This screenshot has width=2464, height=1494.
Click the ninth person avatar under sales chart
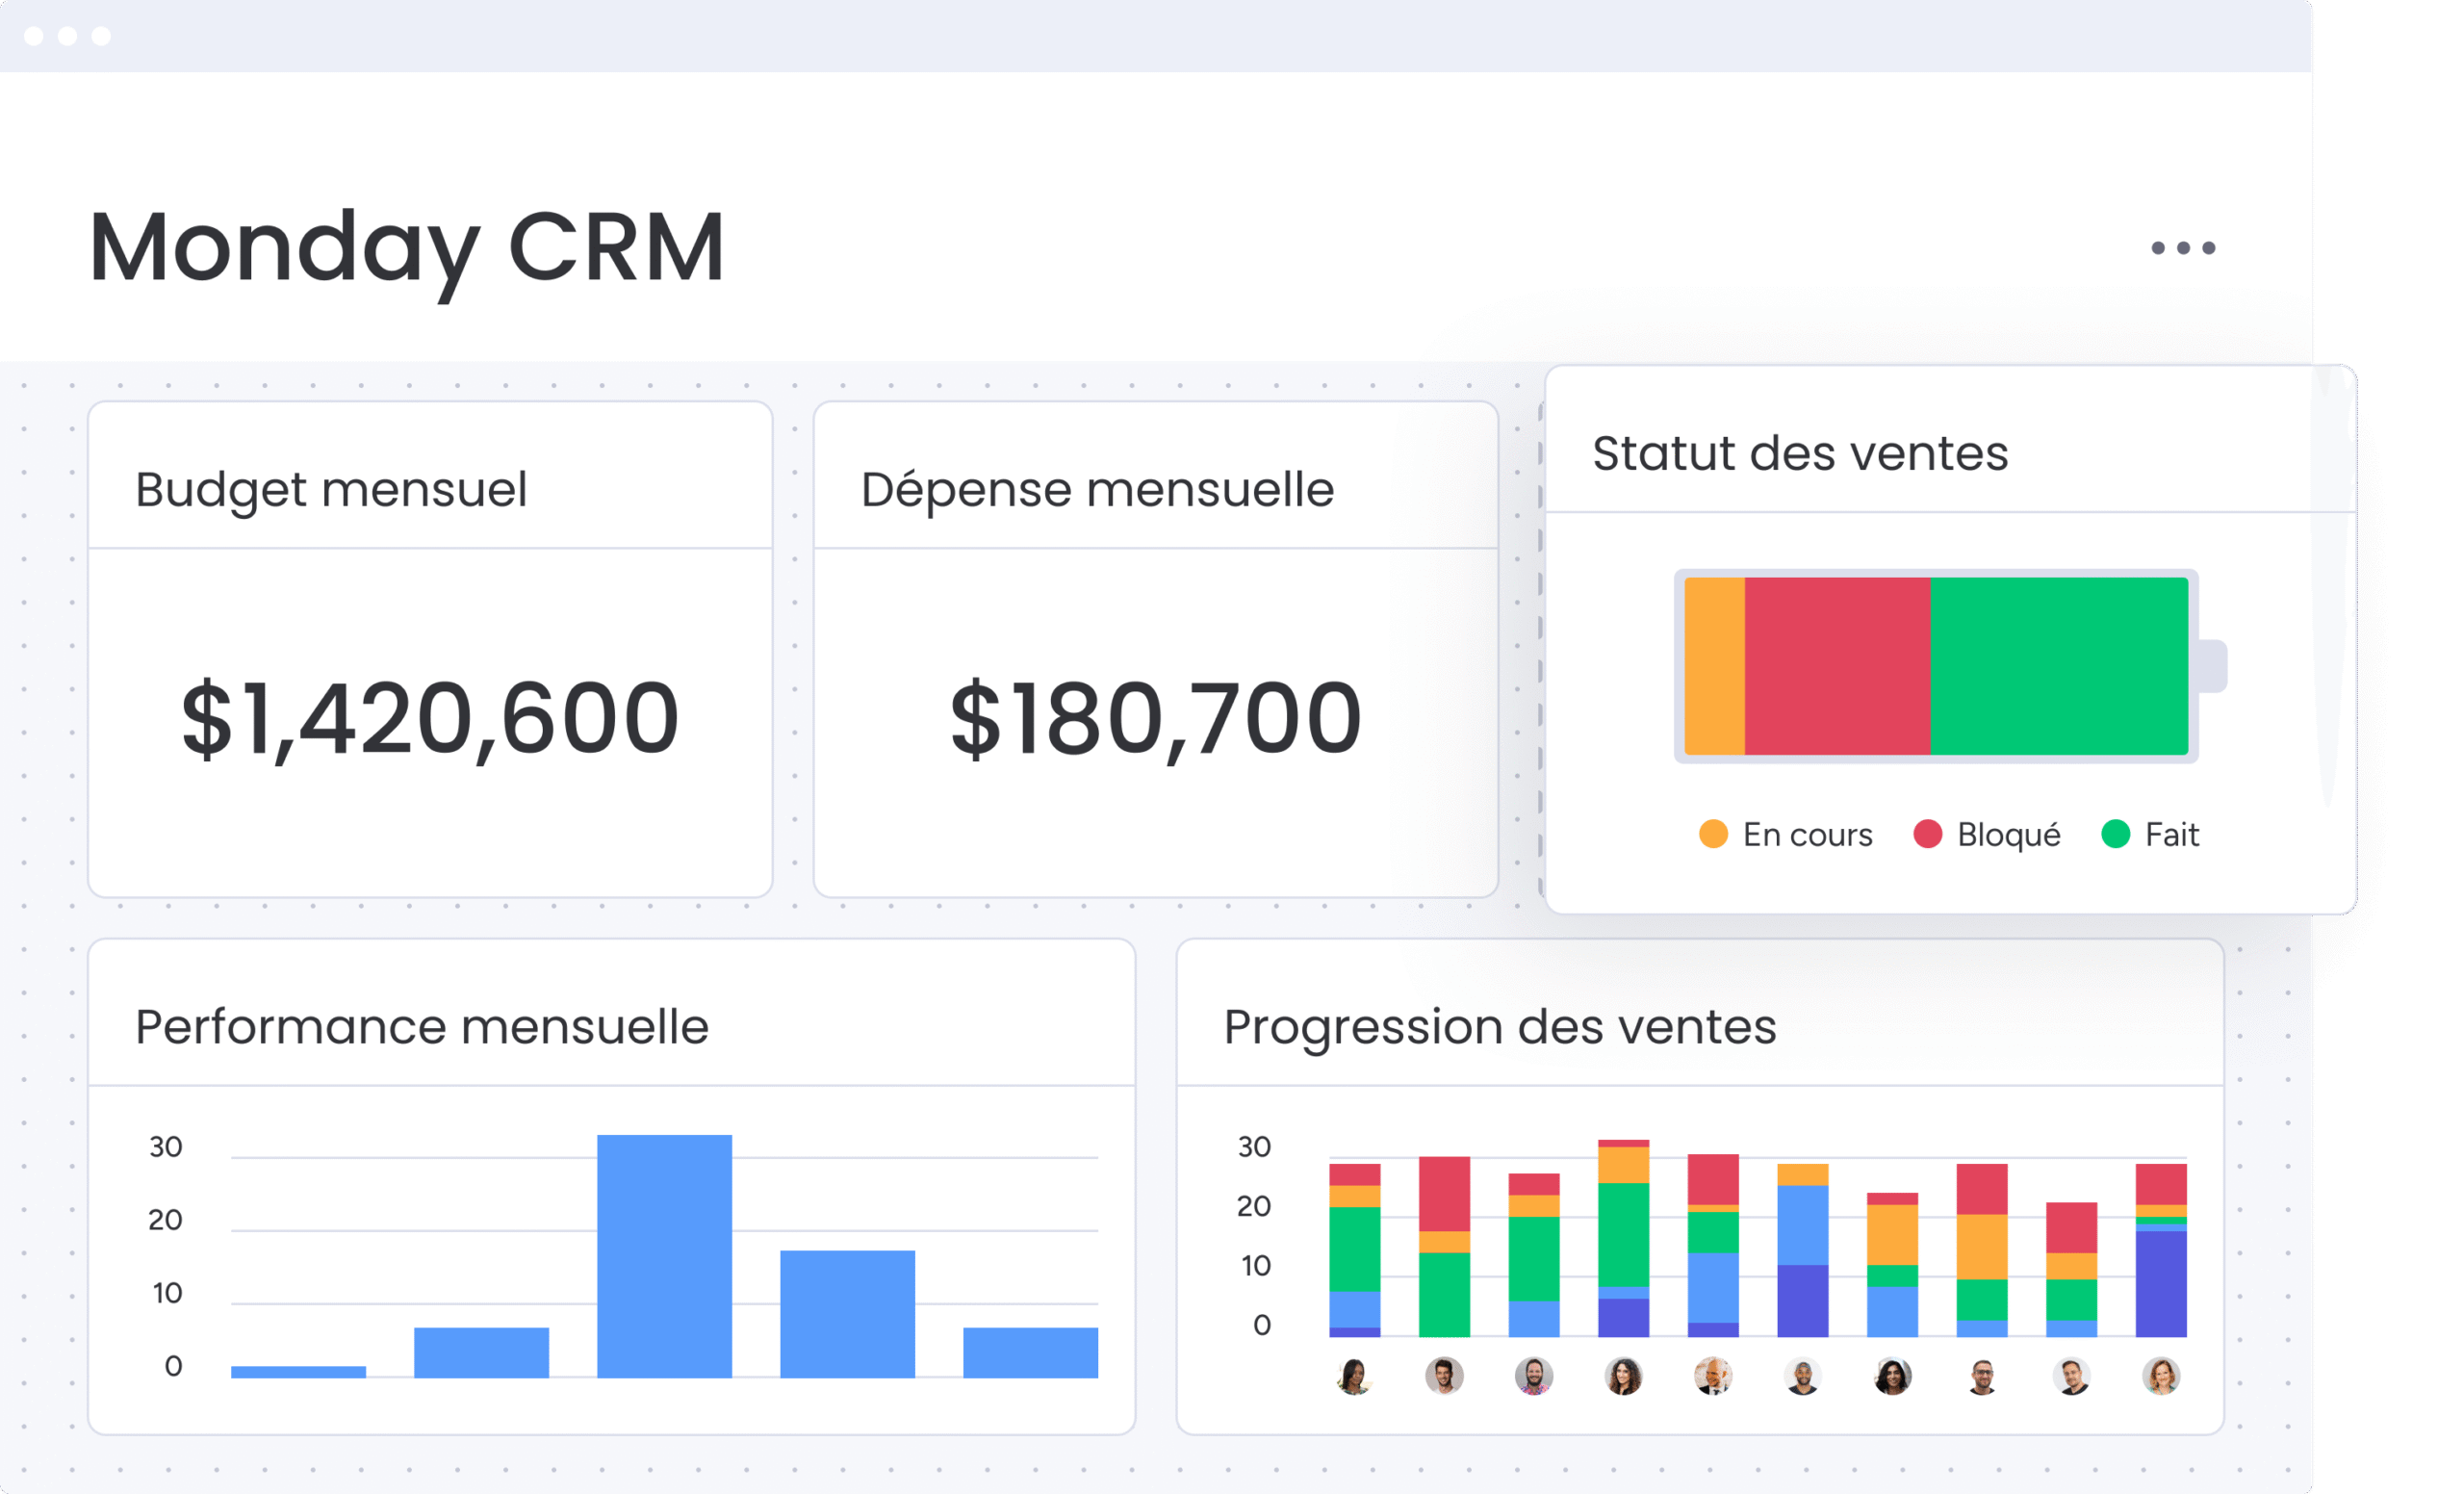(x=2072, y=1376)
